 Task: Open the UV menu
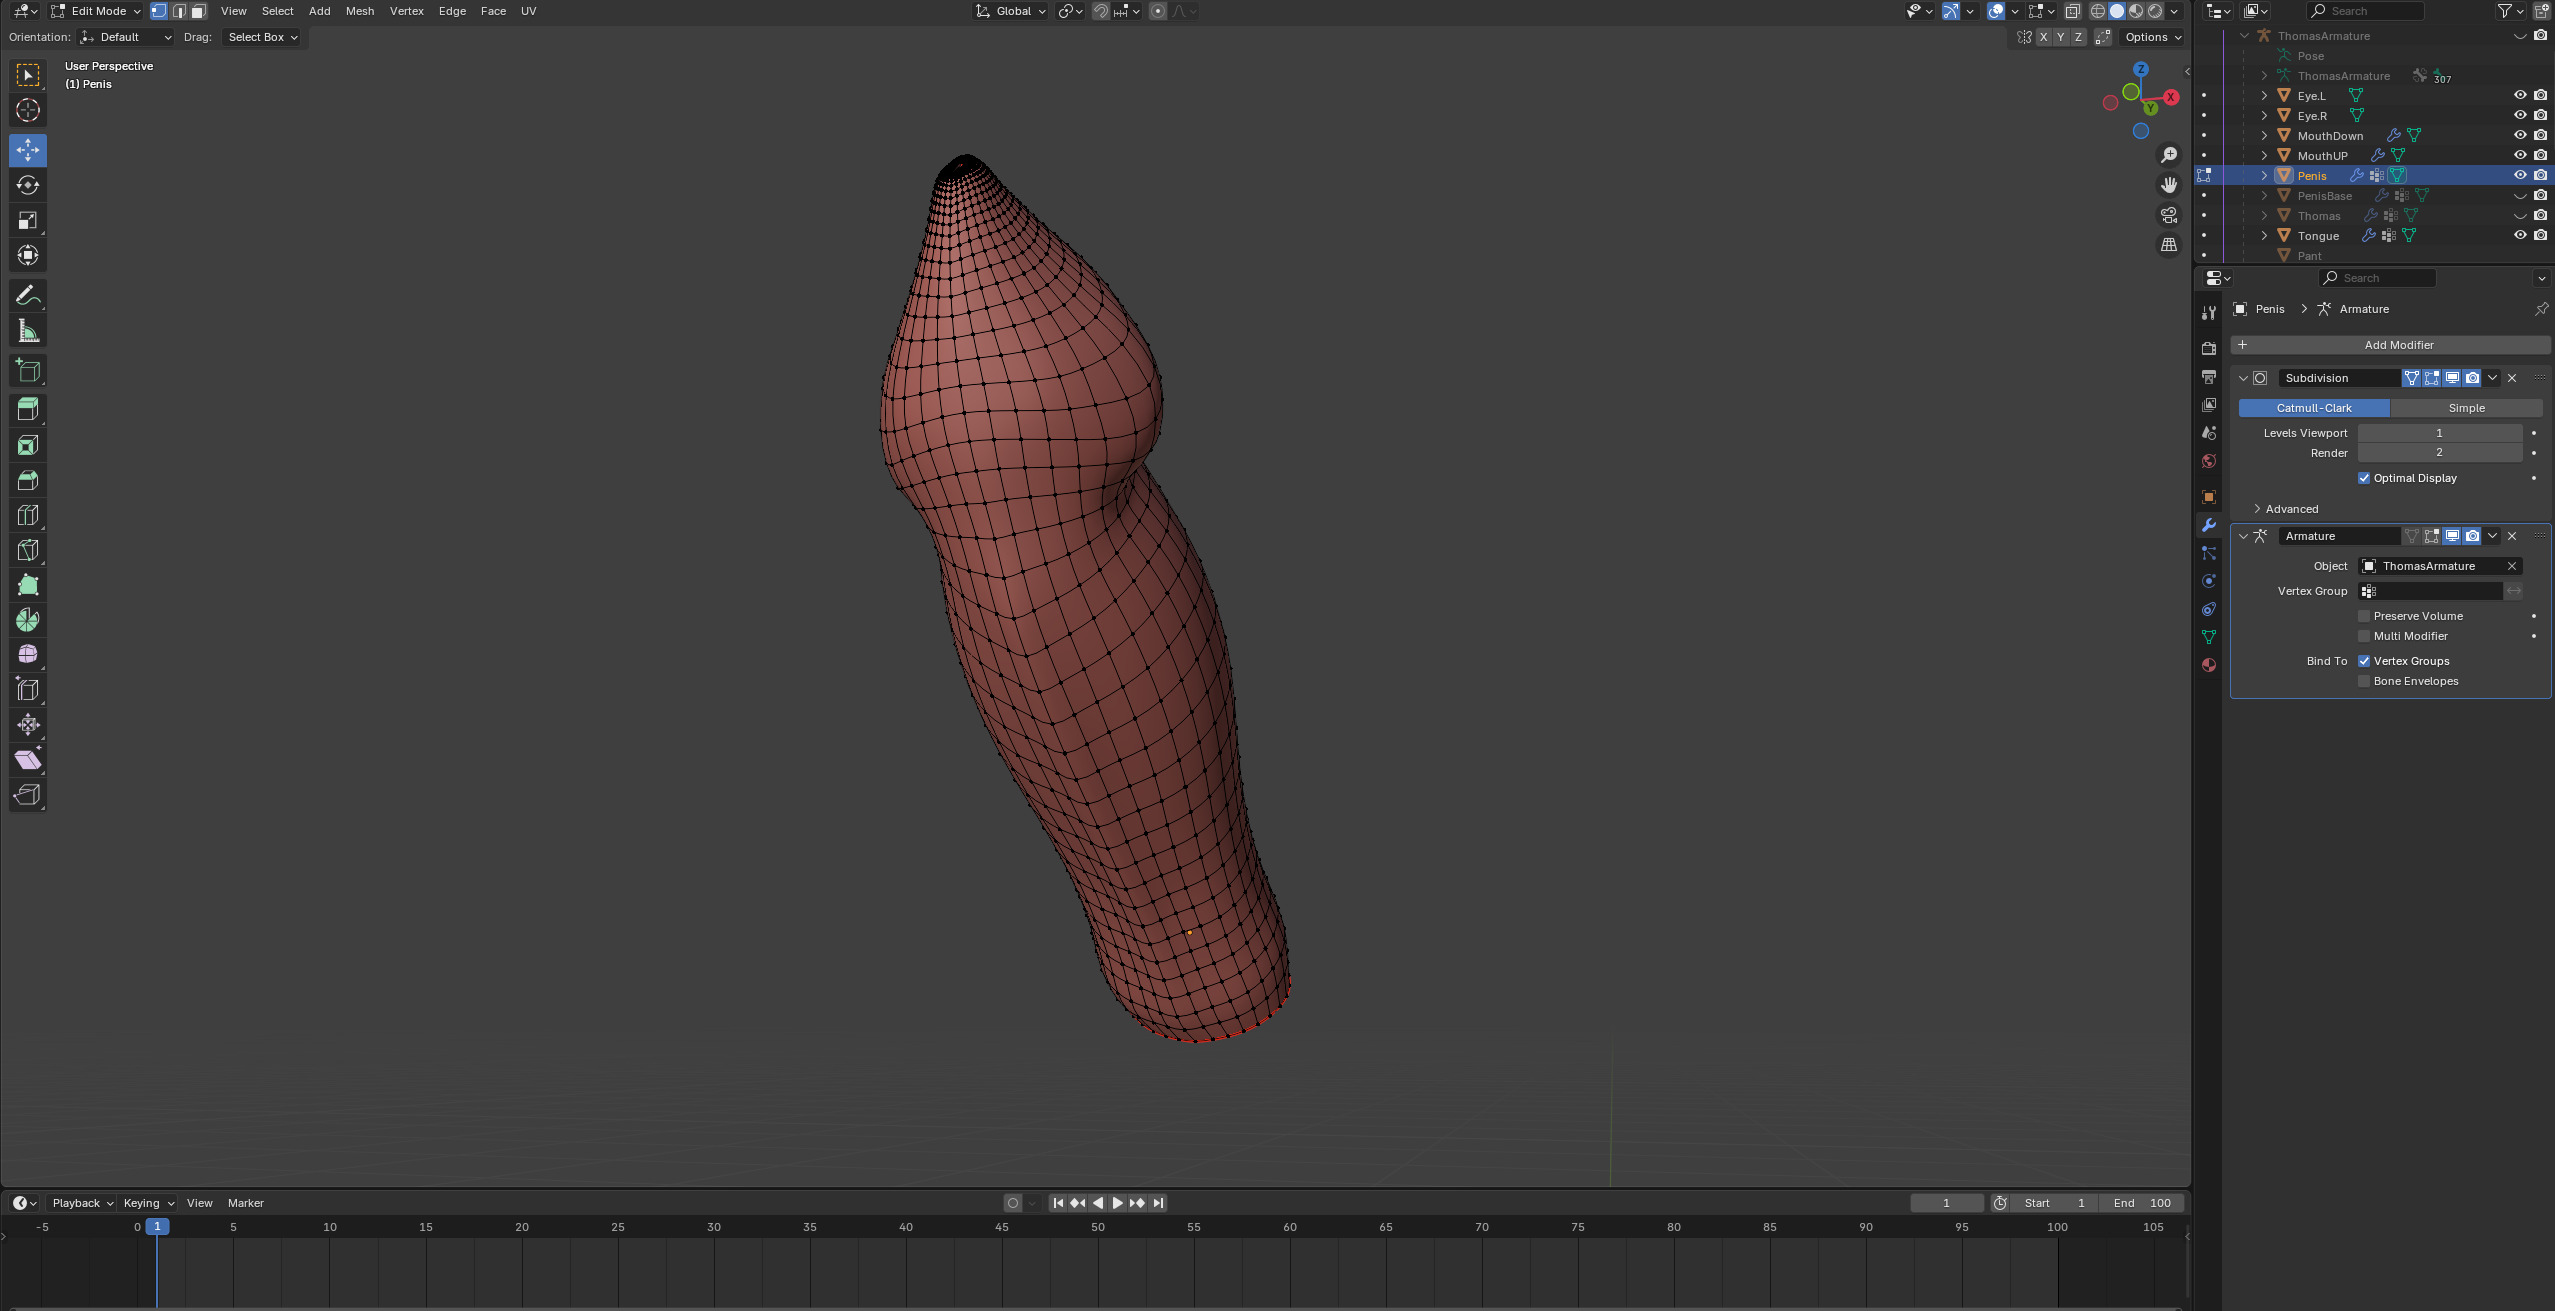[x=528, y=11]
